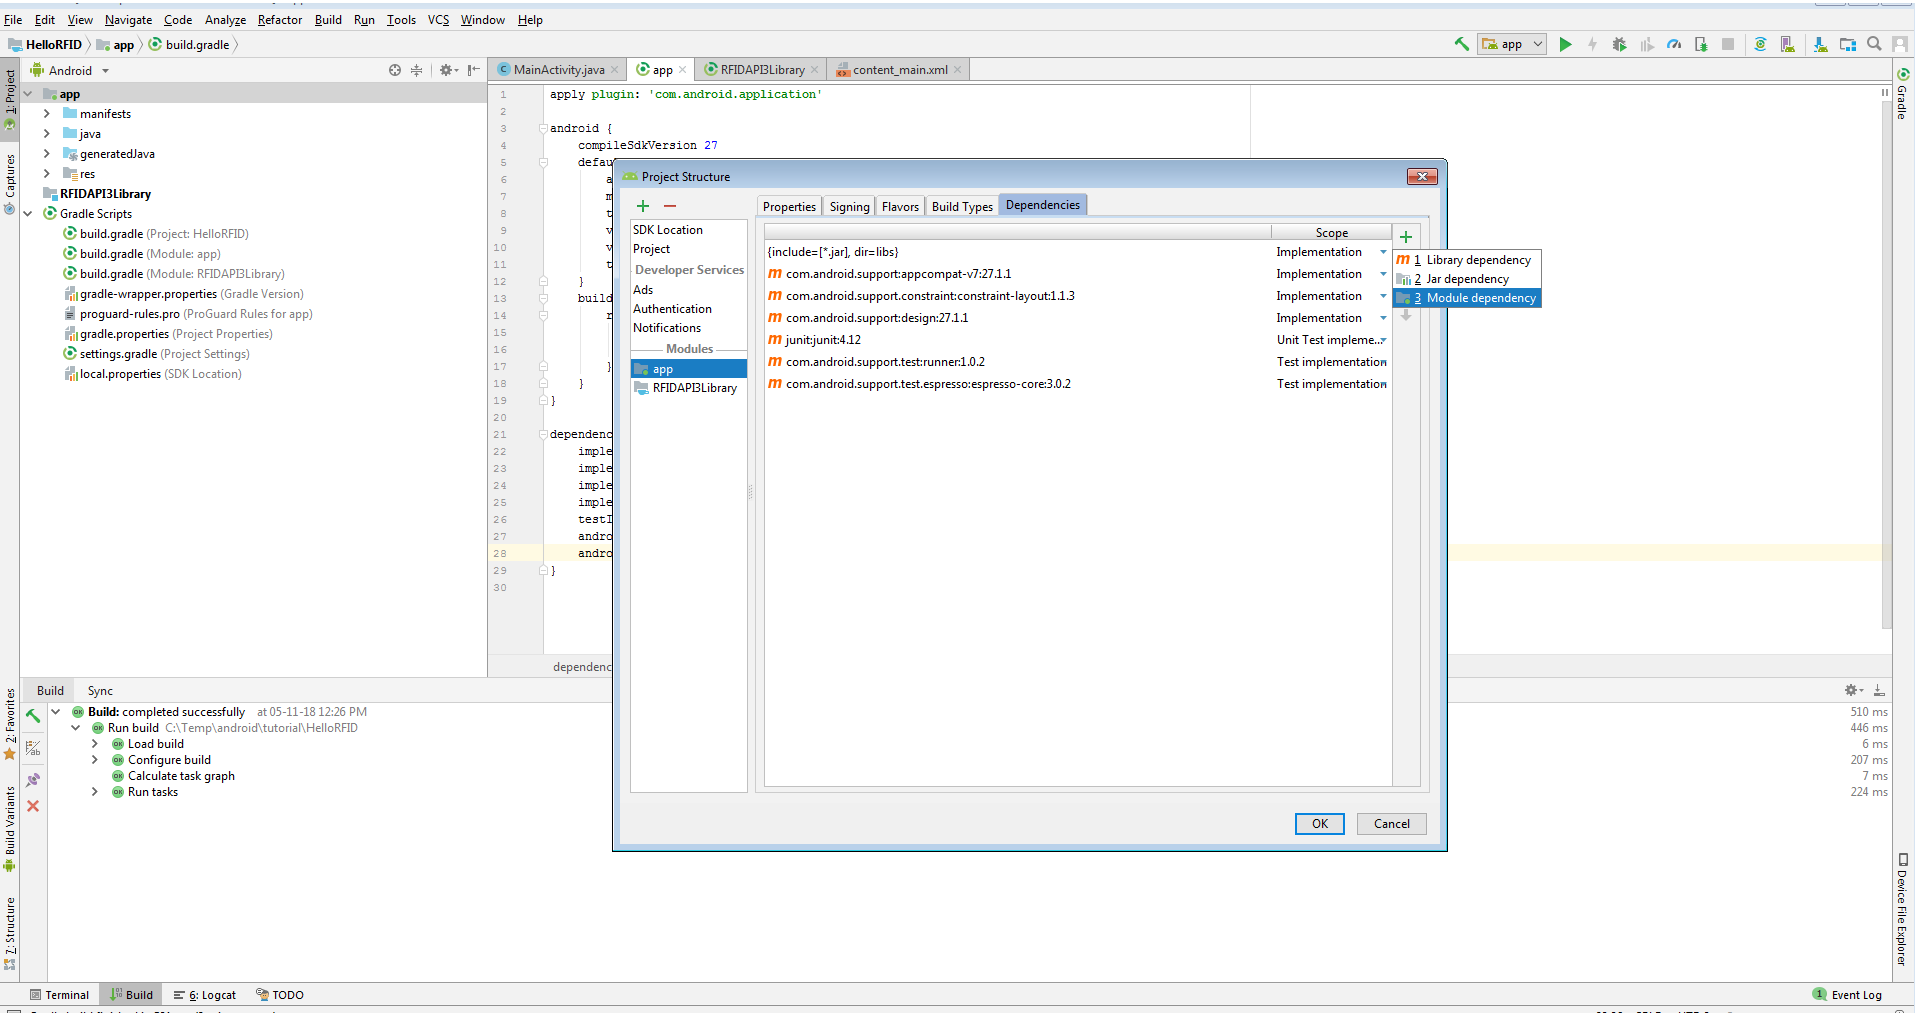Select RFIDAPI3Library module in Modules list
The height and width of the screenshot is (1013, 1915).
(x=694, y=388)
